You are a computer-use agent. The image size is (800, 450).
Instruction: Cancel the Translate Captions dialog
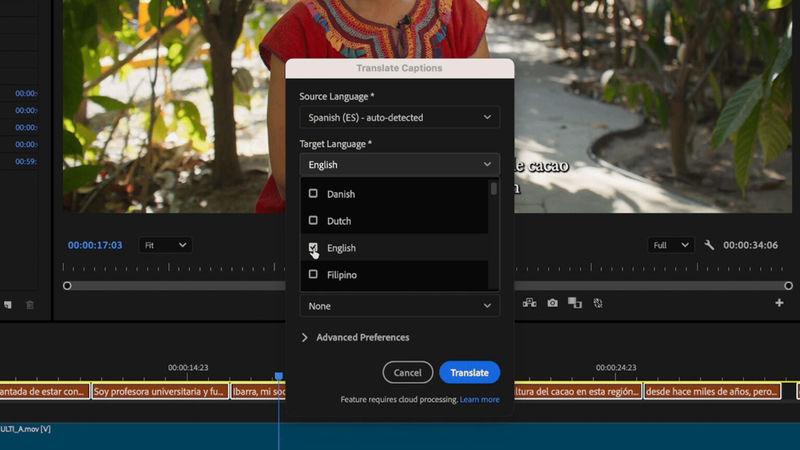407,372
